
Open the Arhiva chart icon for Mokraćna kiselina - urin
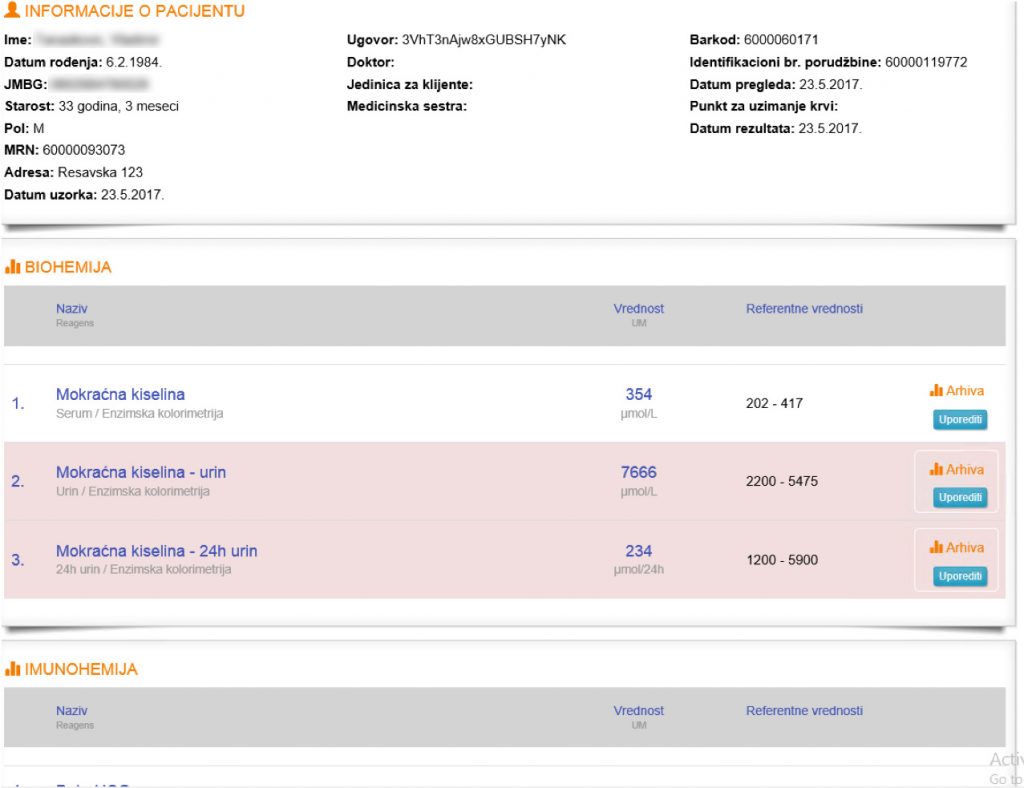pos(936,469)
